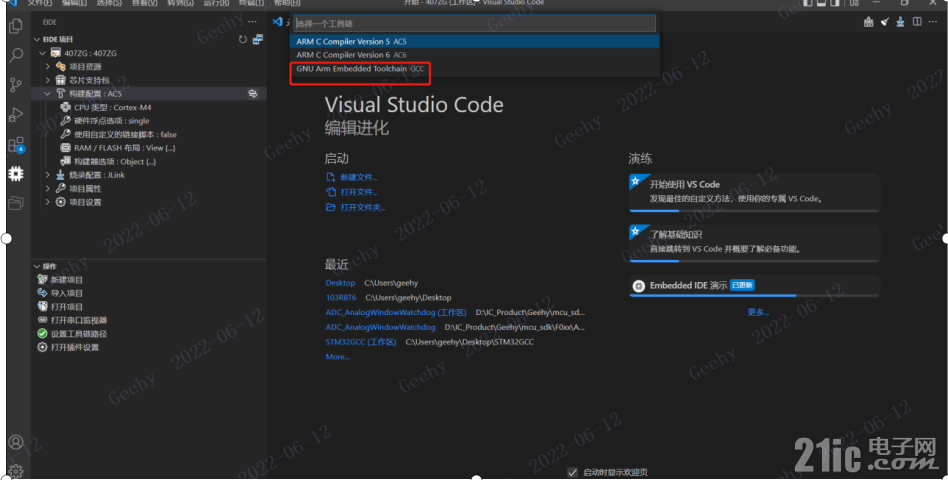Select CPU 类型 : Cortex-M4 item
Viewport: 948px width, 480px height.
112,108
